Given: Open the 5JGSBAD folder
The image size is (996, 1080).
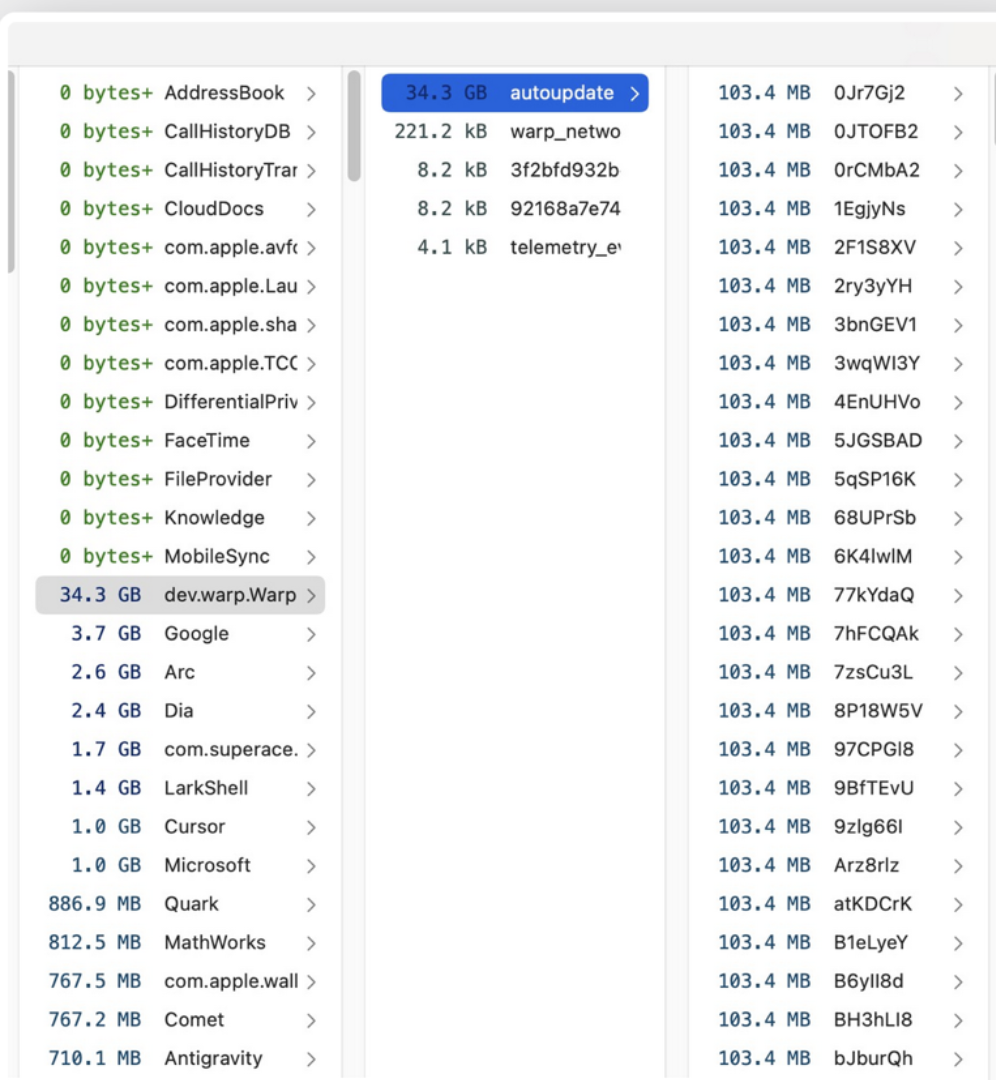Looking at the screenshot, I should pos(877,441).
